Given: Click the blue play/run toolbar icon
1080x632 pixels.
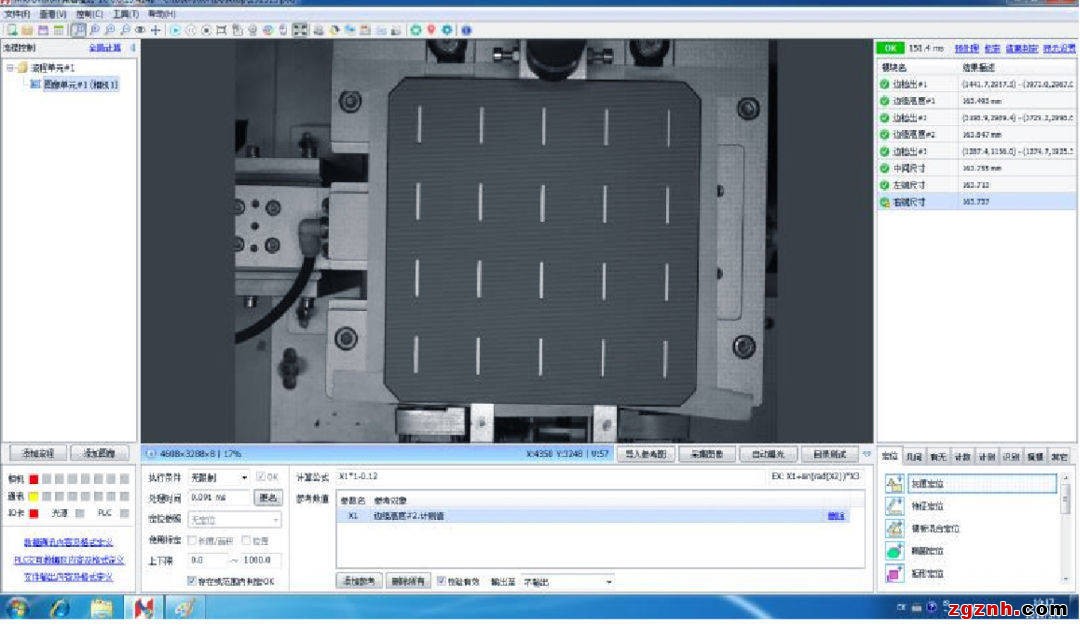Looking at the screenshot, I should pos(176,30).
